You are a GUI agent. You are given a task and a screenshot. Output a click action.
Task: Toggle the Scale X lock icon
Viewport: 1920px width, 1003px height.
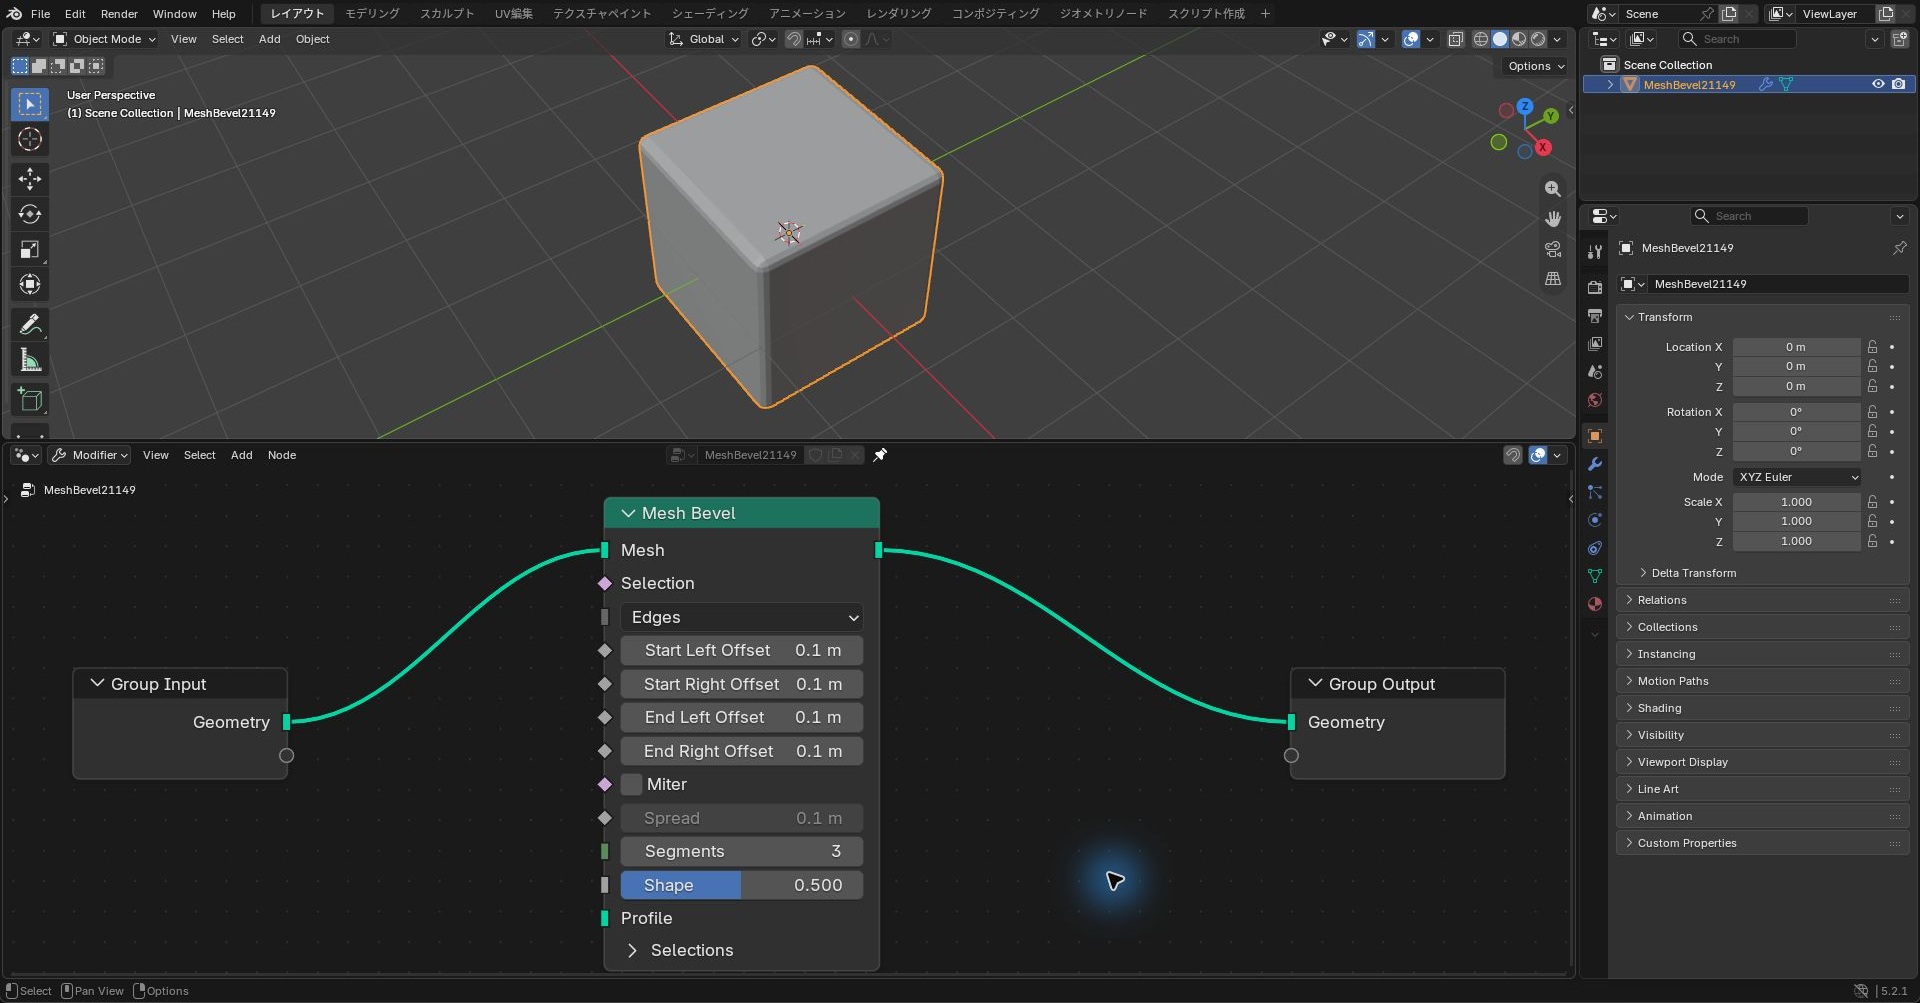(1872, 502)
